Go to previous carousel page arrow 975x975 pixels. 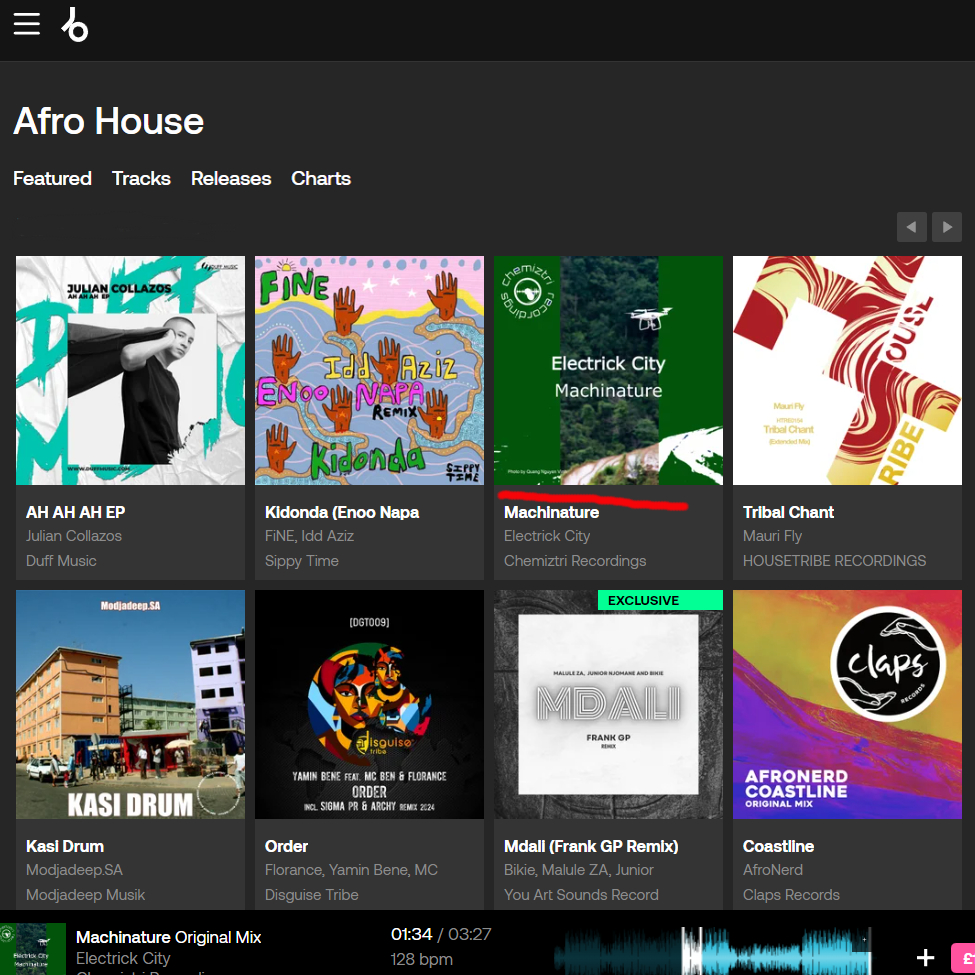[912, 227]
